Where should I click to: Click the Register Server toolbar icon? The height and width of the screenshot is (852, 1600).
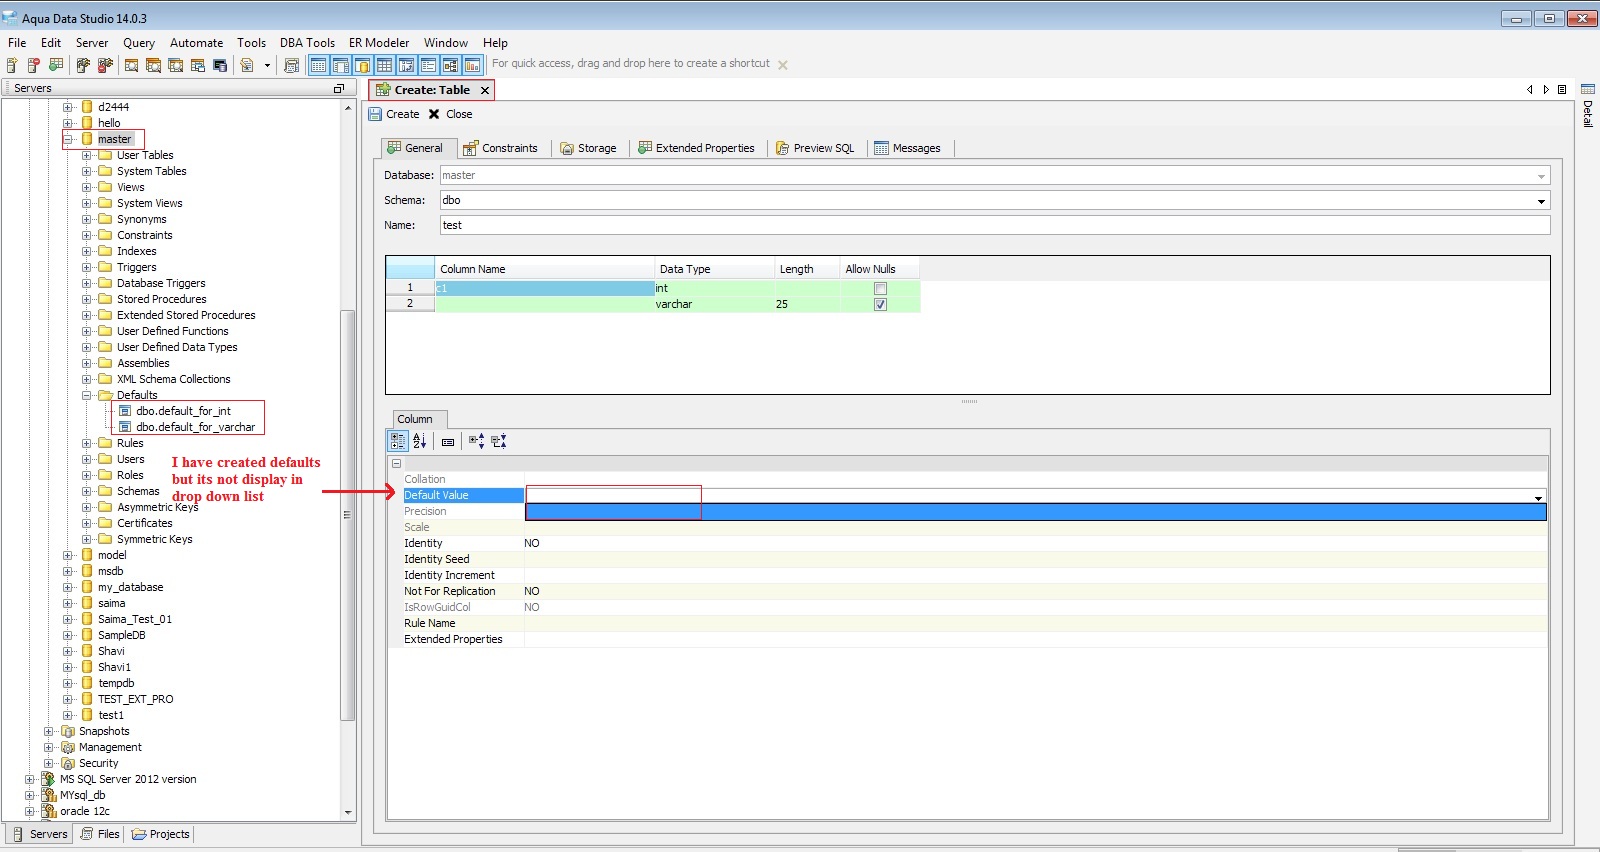(12, 65)
